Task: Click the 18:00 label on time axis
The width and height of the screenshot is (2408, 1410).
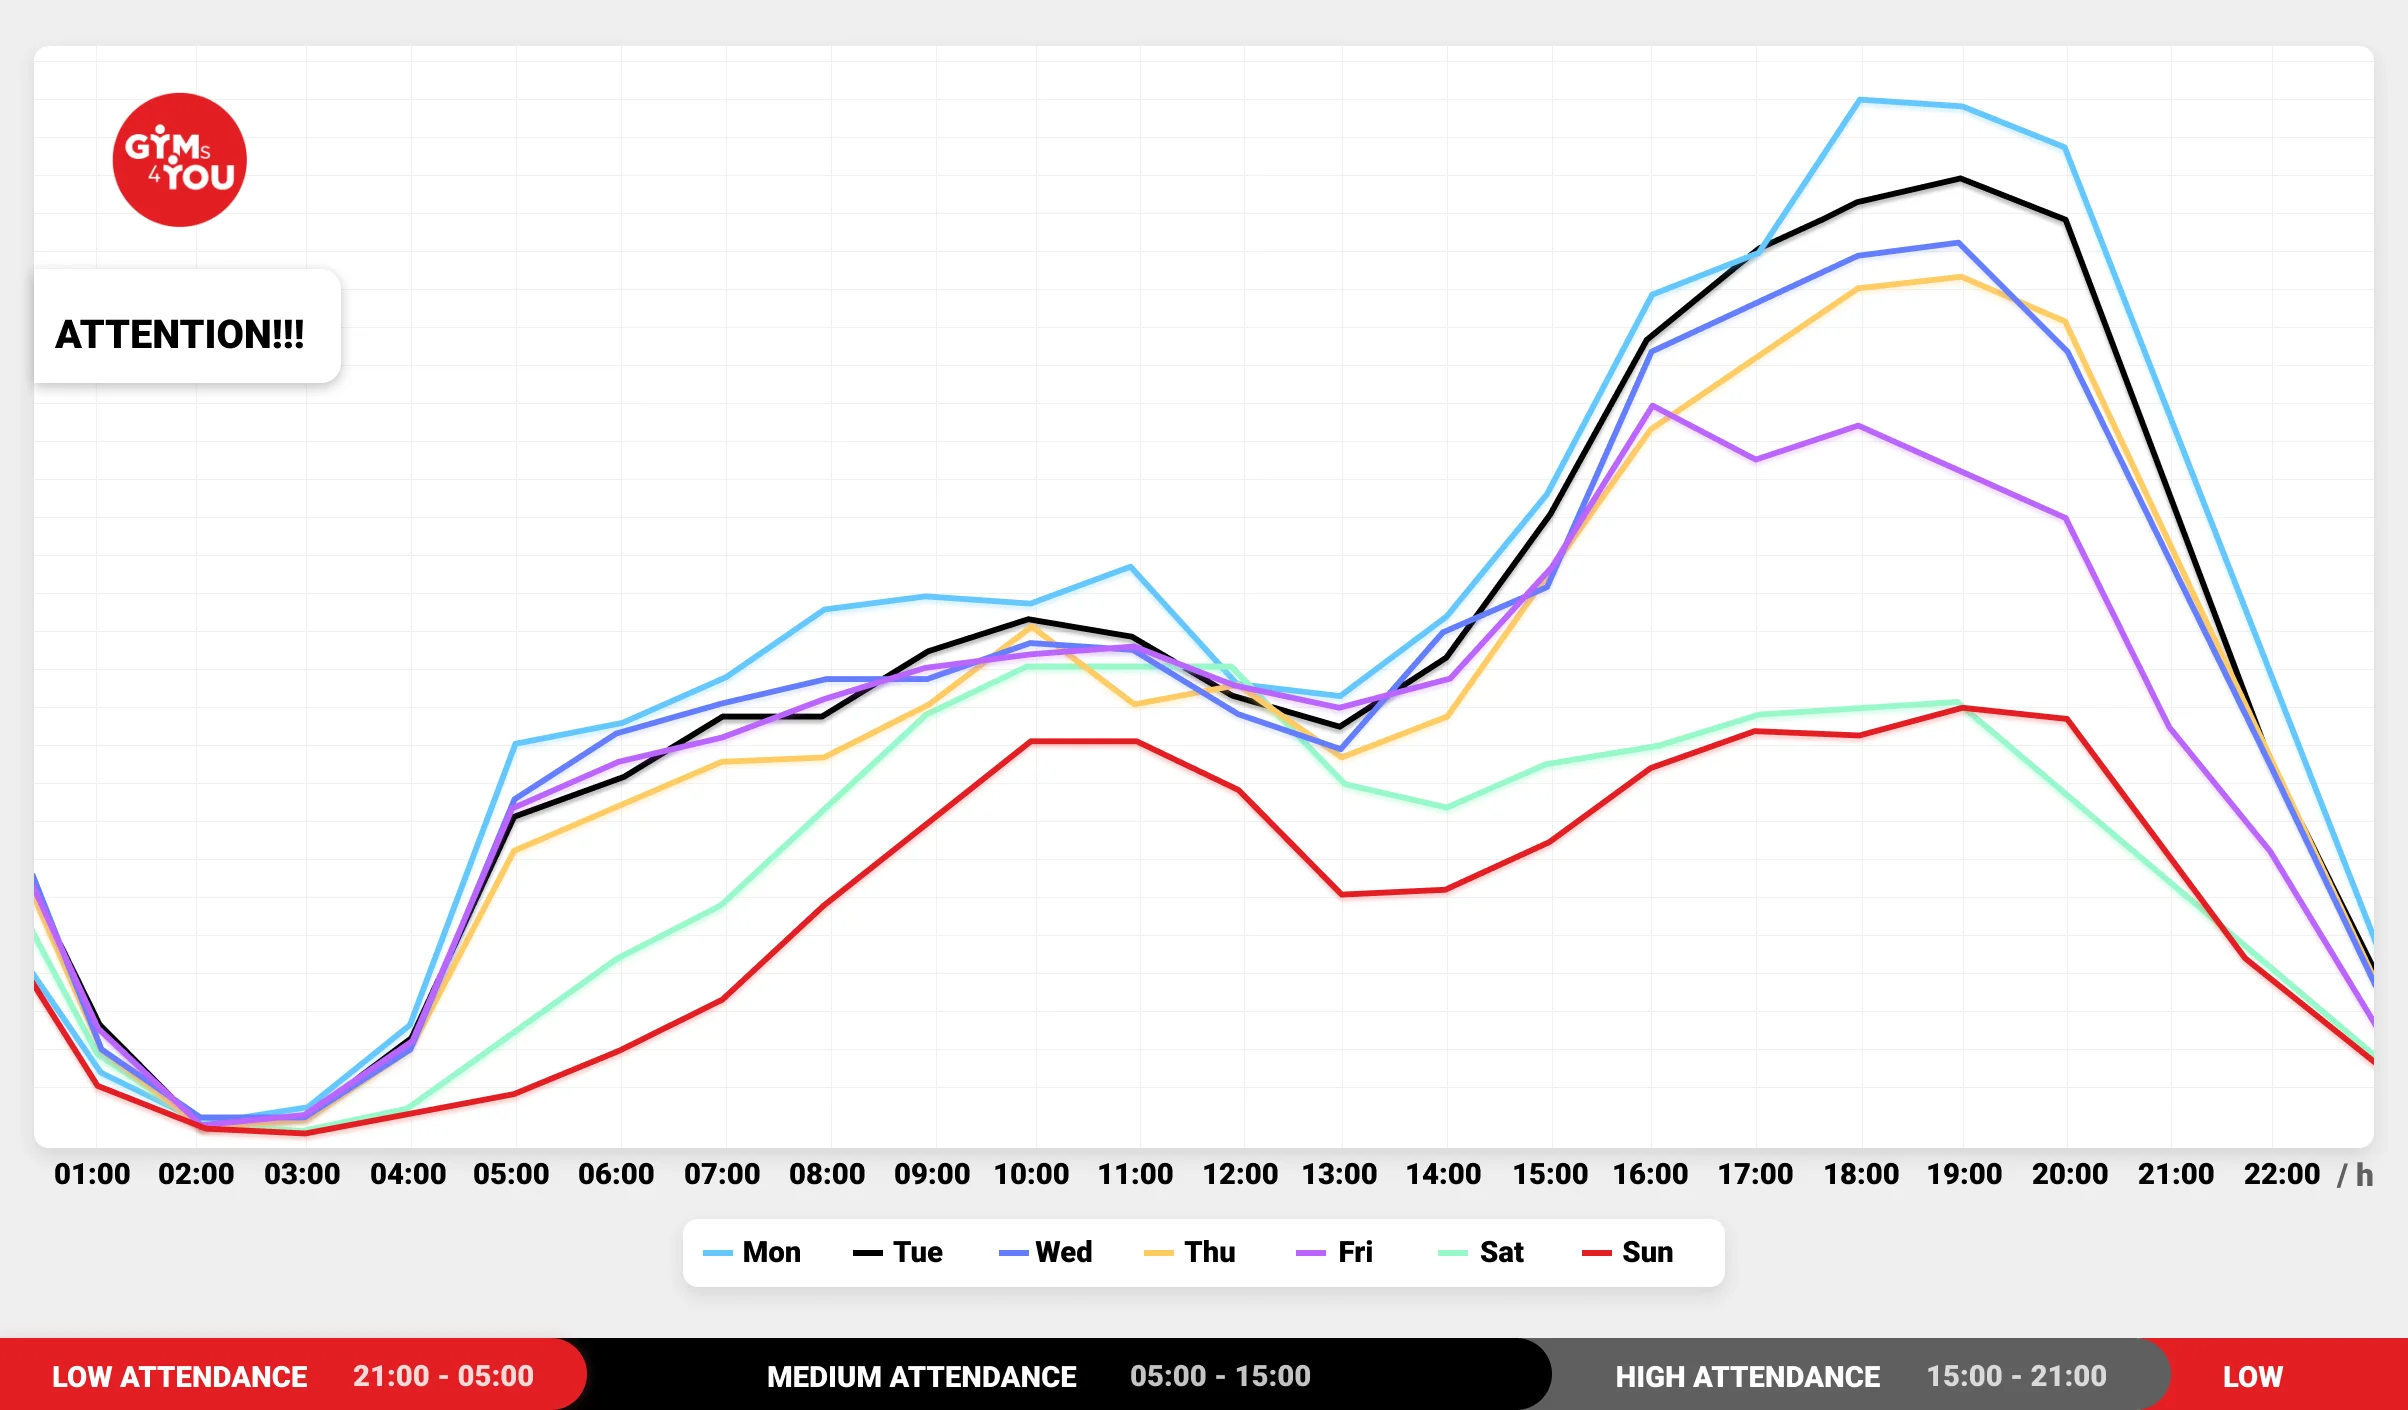Action: pos(1861,1174)
